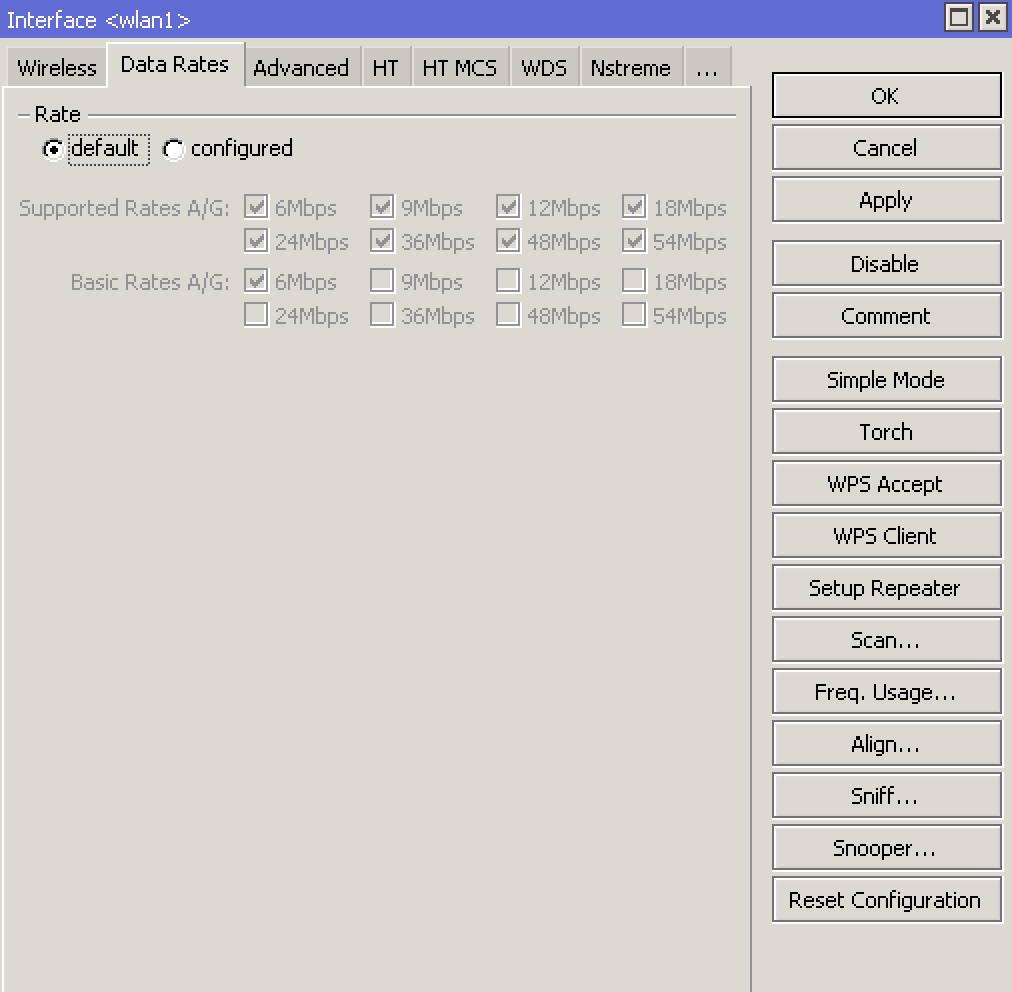Switch to the HT MCS tab
The height and width of the screenshot is (992, 1012).
point(460,67)
